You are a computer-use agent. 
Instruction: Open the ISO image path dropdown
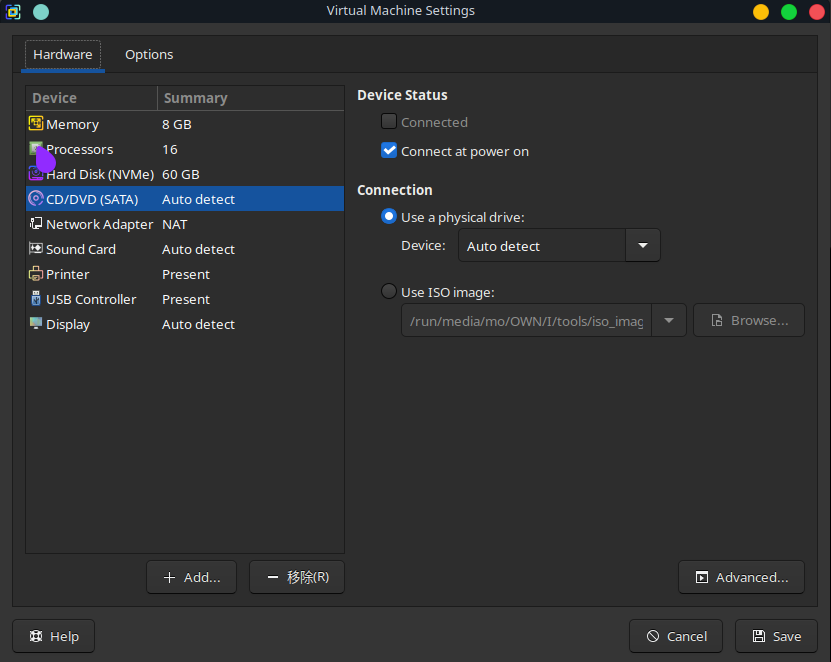click(x=668, y=320)
